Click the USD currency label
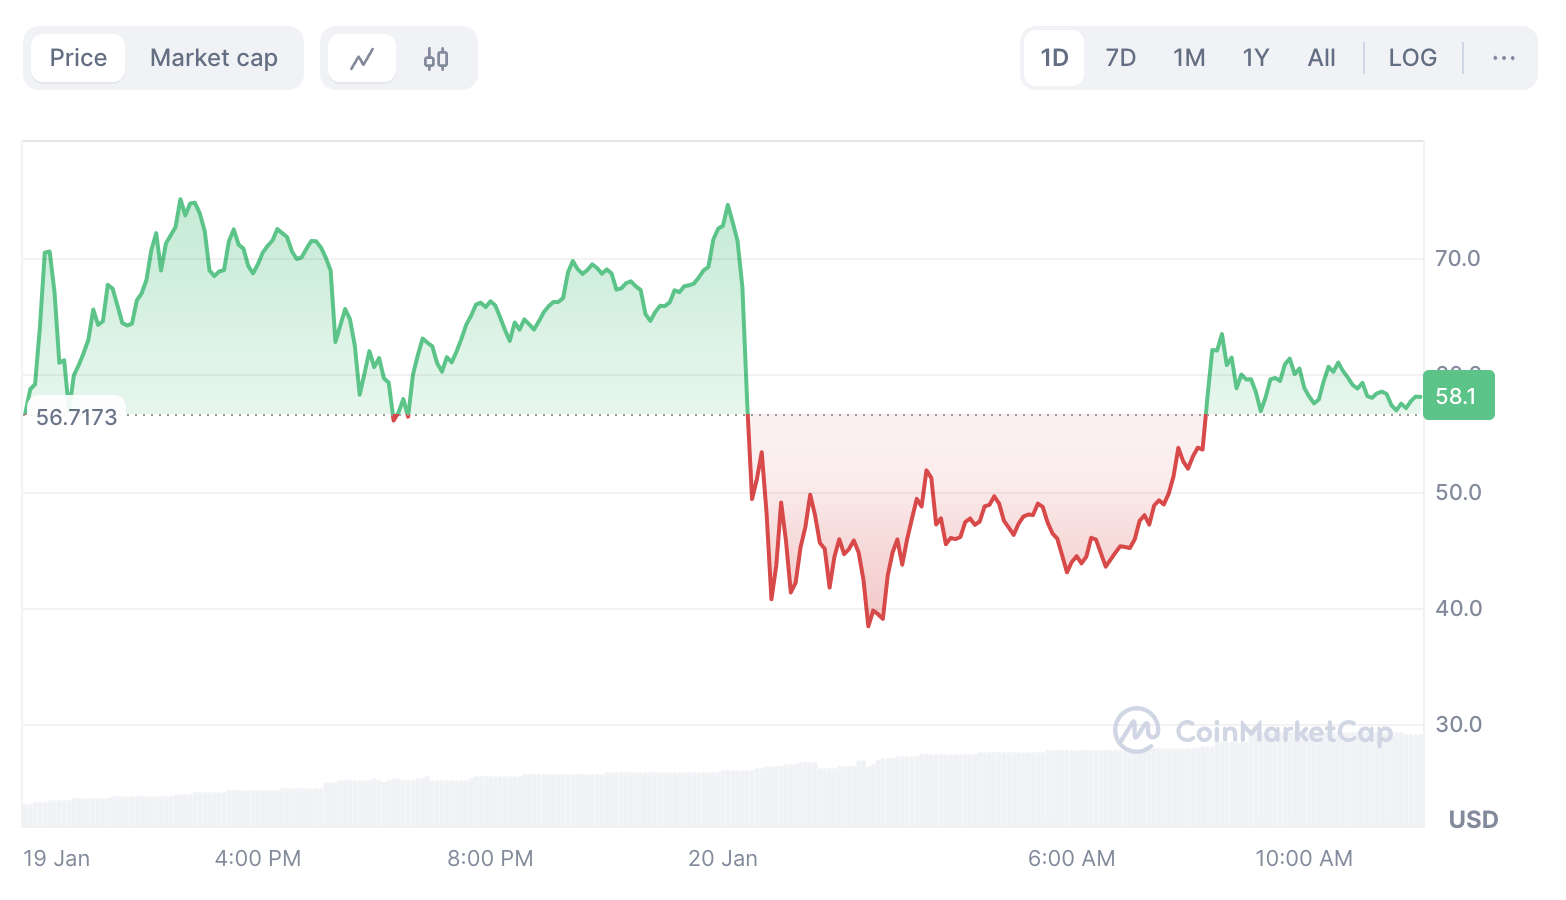1566x900 pixels. pos(1473,820)
